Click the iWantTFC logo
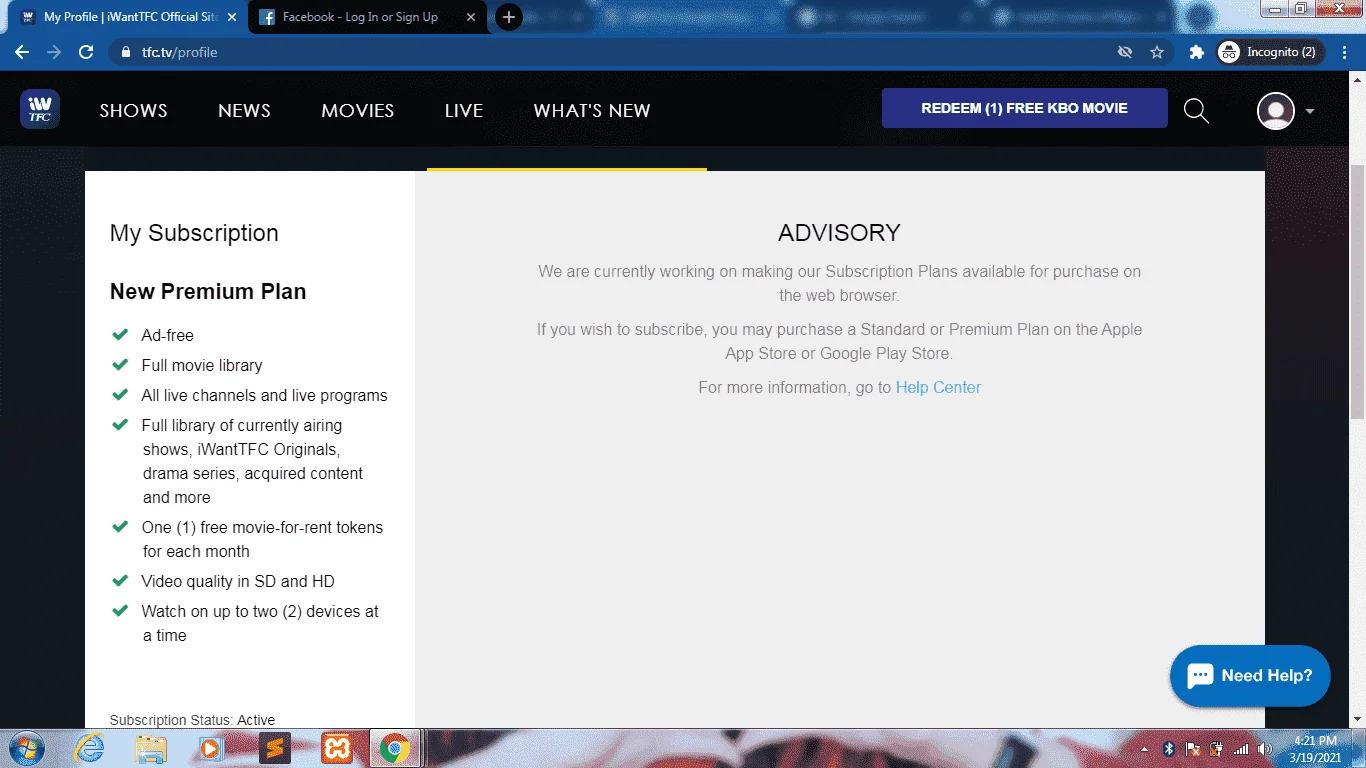Image resolution: width=1366 pixels, height=768 pixels. tap(40, 109)
